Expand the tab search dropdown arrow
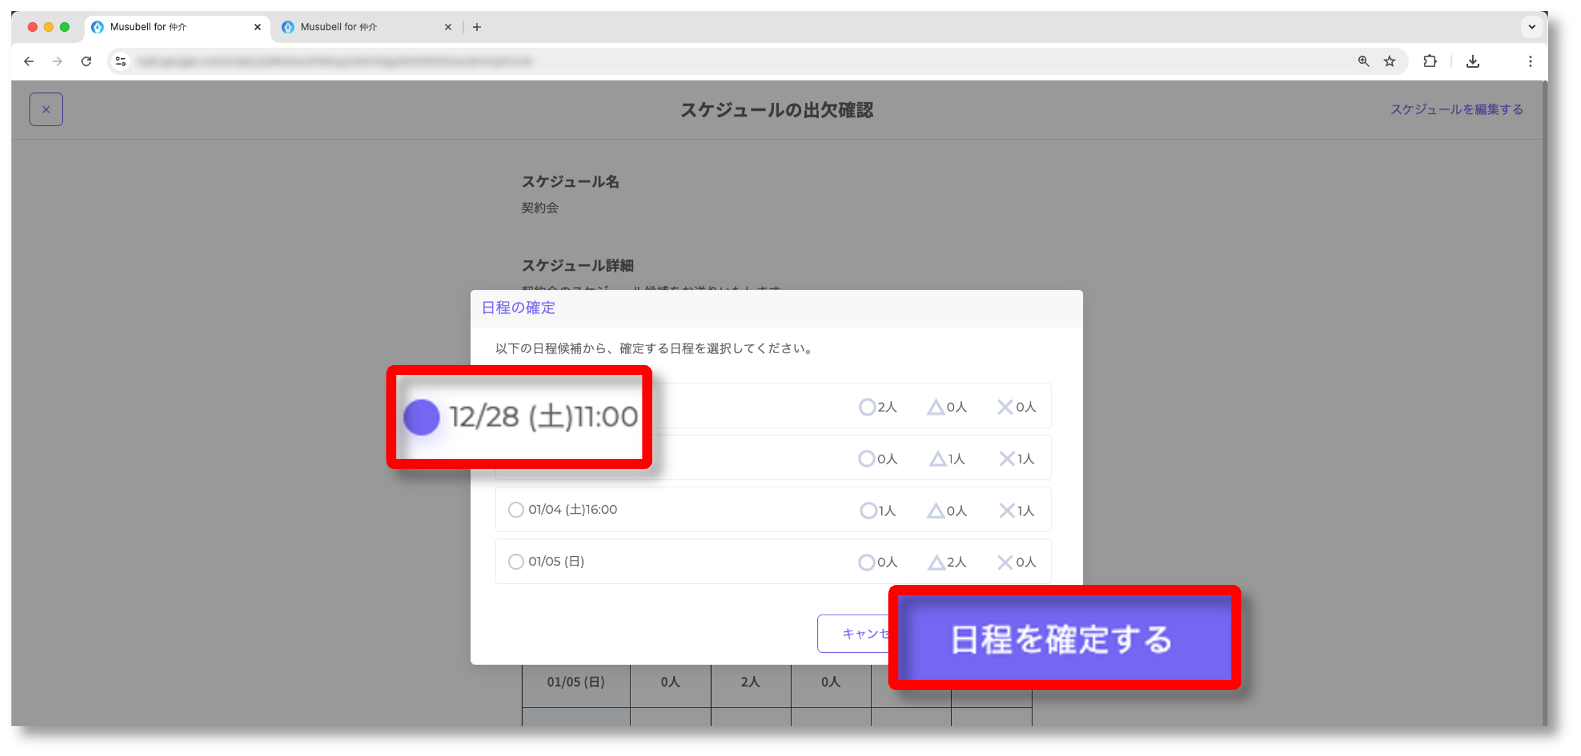This screenshot has width=1581, height=756. [x=1531, y=27]
